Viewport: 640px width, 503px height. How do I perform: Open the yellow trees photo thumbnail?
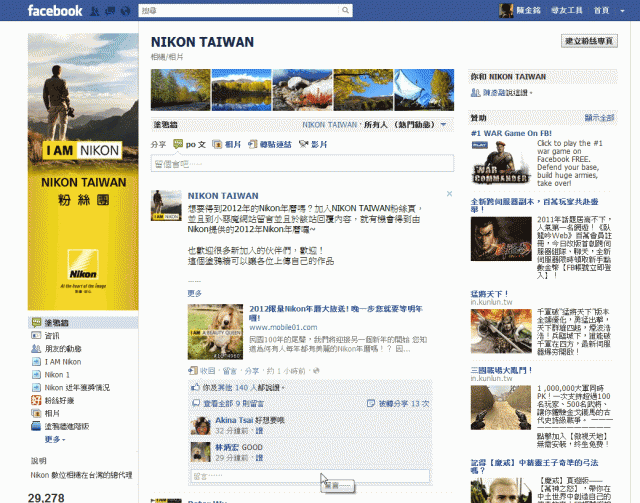coord(363,90)
